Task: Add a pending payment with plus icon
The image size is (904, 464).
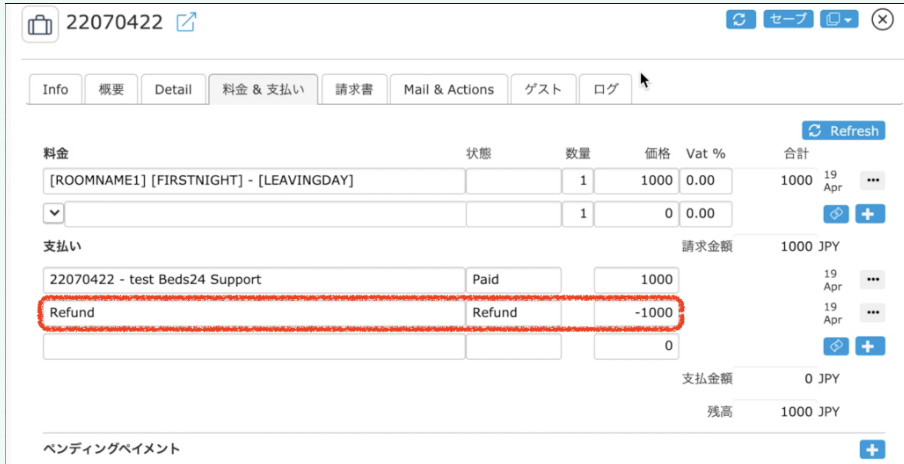Action: (872, 450)
